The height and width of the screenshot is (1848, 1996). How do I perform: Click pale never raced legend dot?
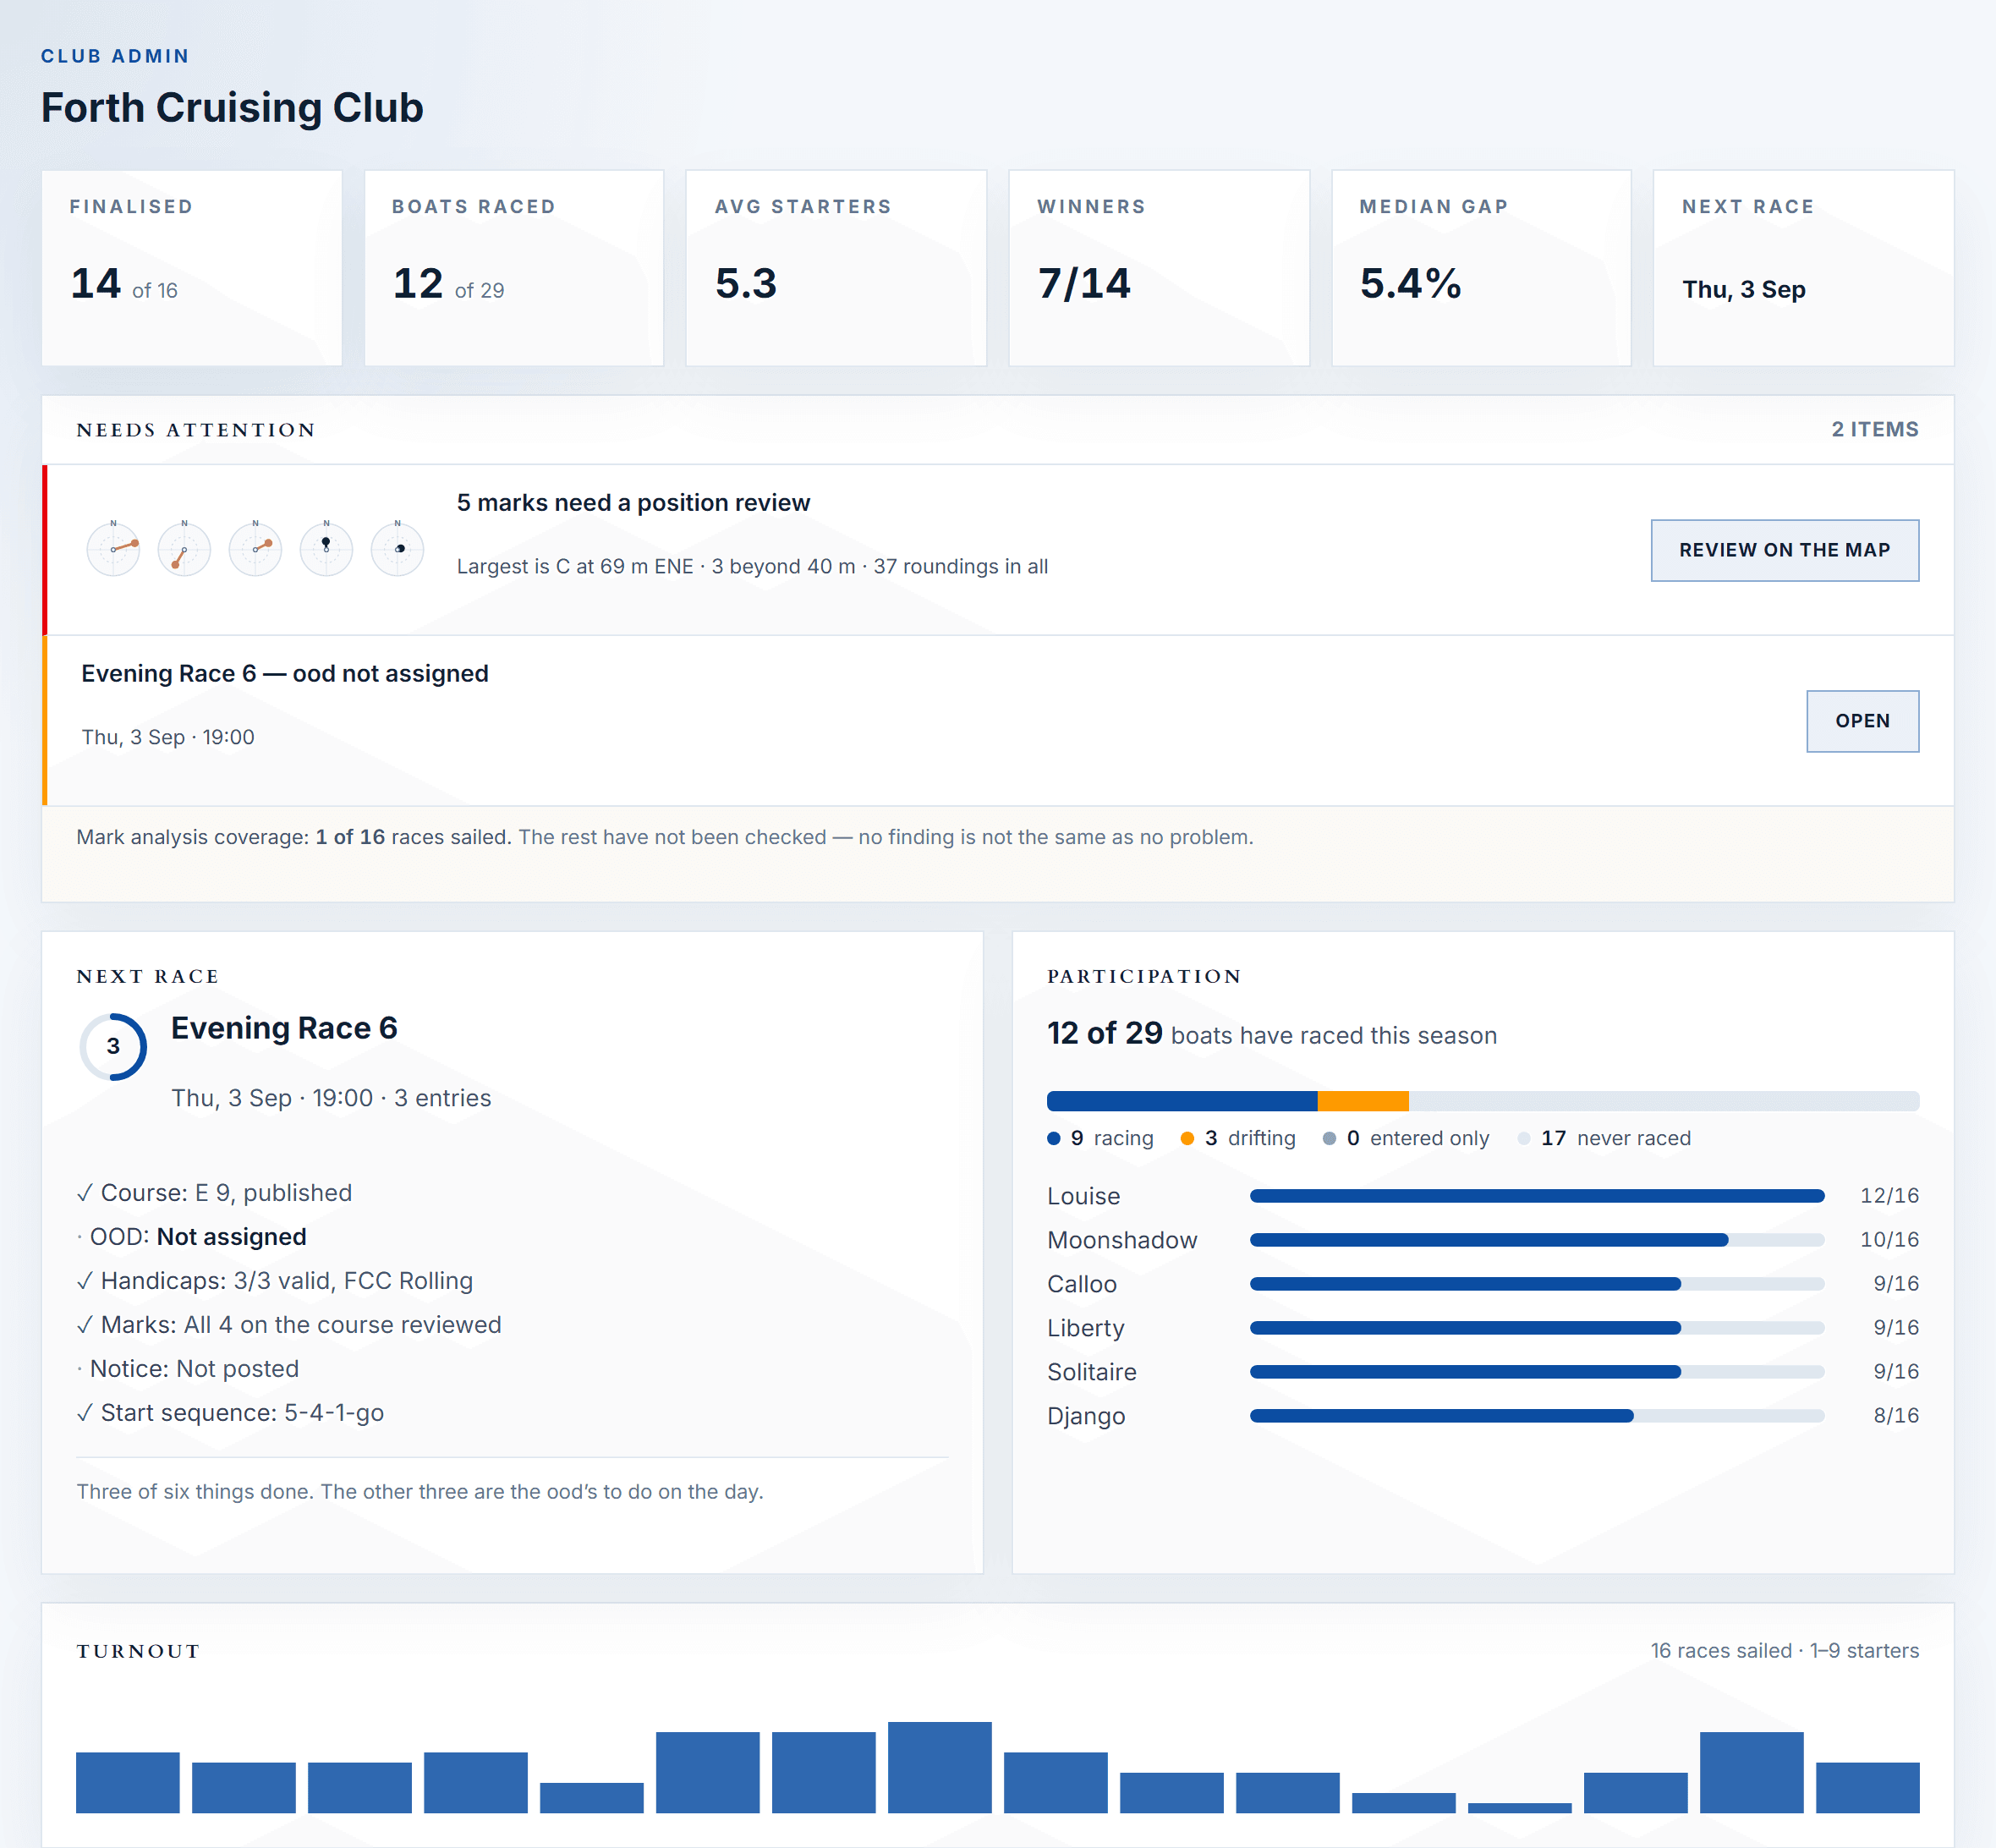(x=1523, y=1138)
